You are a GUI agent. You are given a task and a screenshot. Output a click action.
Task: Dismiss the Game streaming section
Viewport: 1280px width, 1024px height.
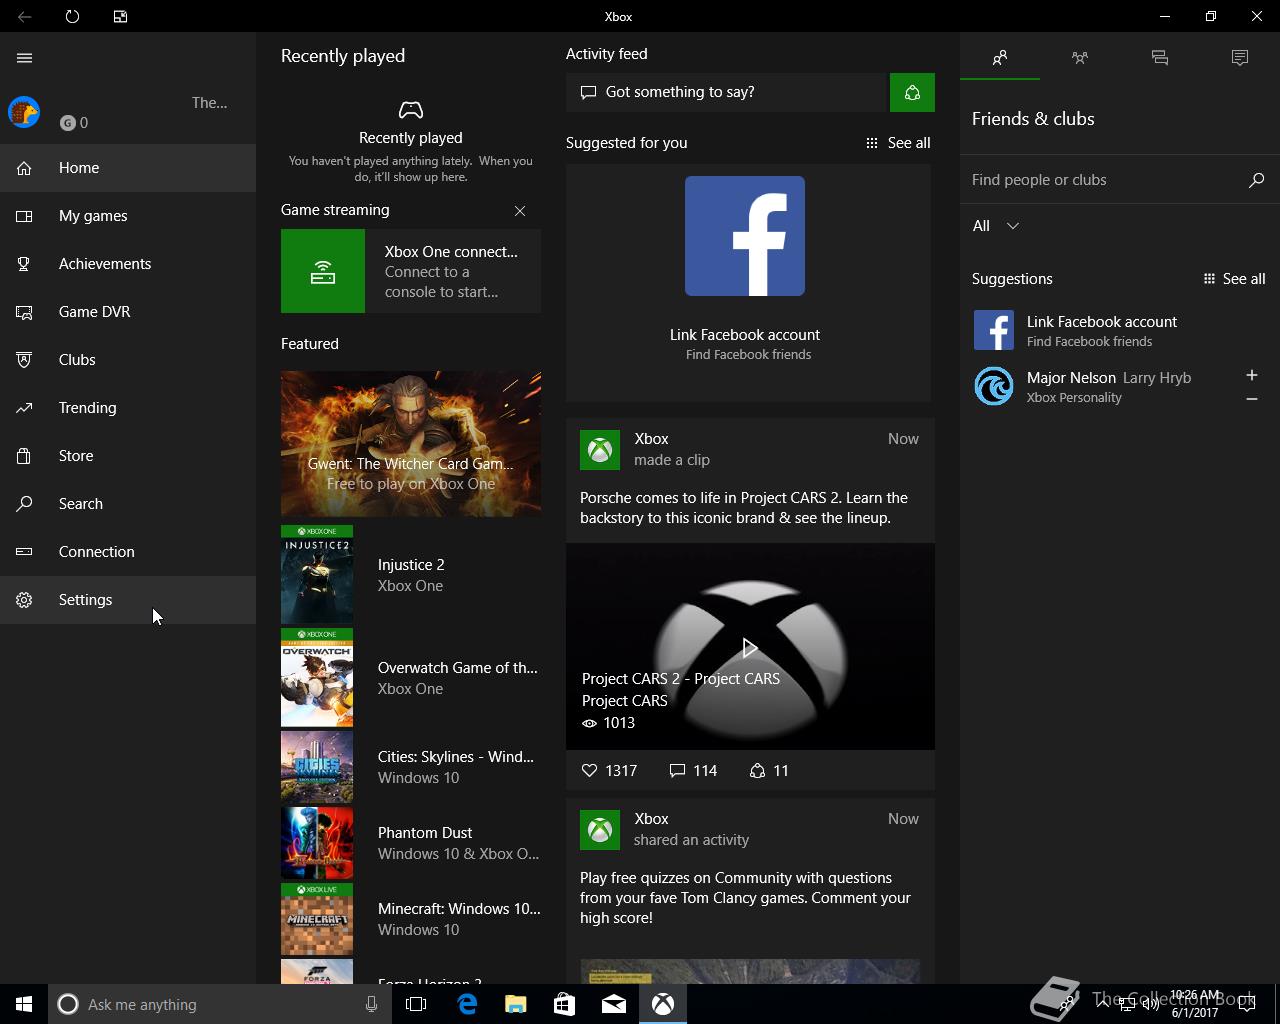[x=520, y=211]
